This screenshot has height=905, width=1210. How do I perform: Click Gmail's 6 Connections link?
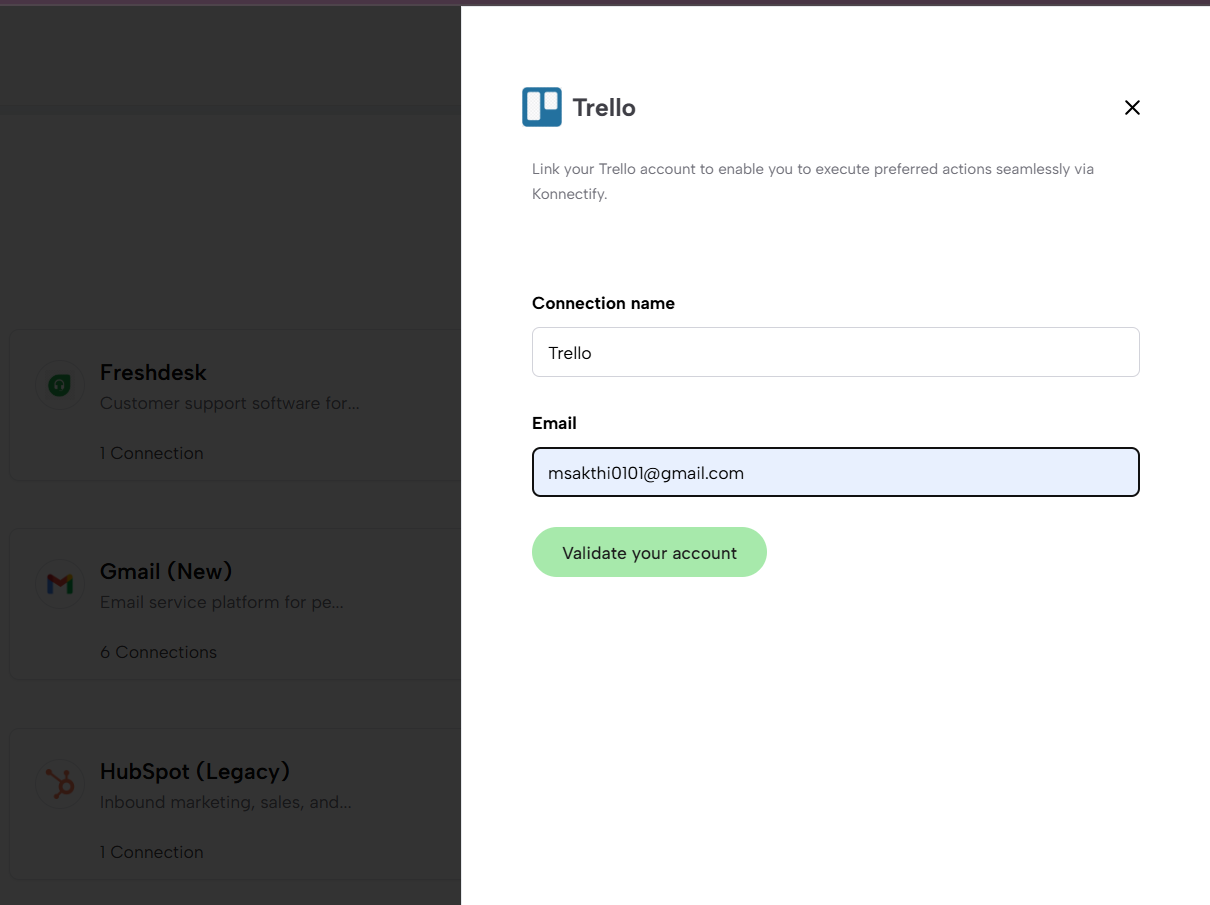tap(158, 652)
